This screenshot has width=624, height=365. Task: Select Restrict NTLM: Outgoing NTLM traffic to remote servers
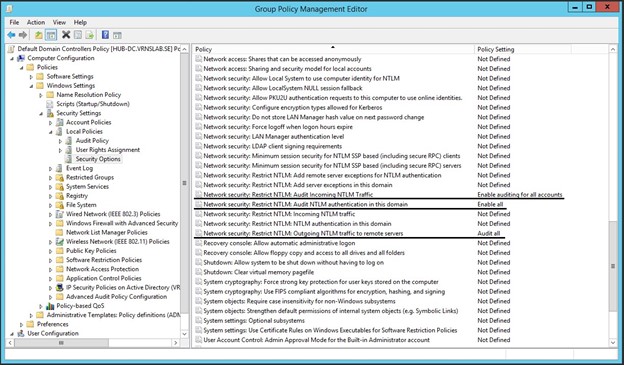pos(303,233)
